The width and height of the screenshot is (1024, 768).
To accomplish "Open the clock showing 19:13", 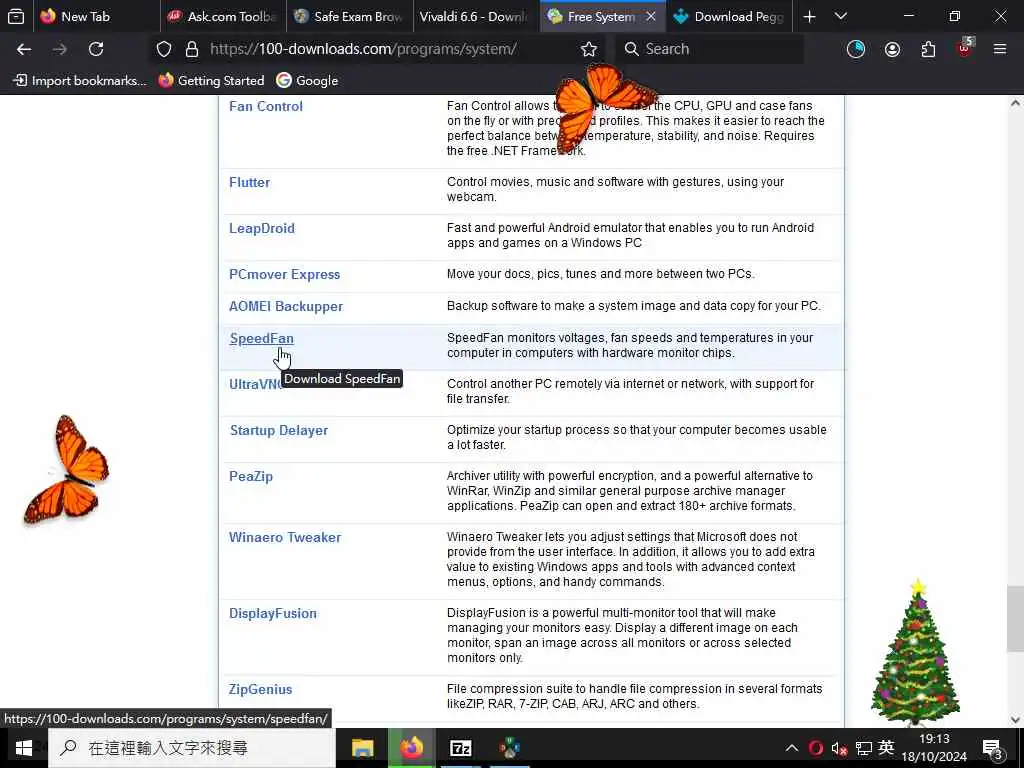I will coord(934,748).
